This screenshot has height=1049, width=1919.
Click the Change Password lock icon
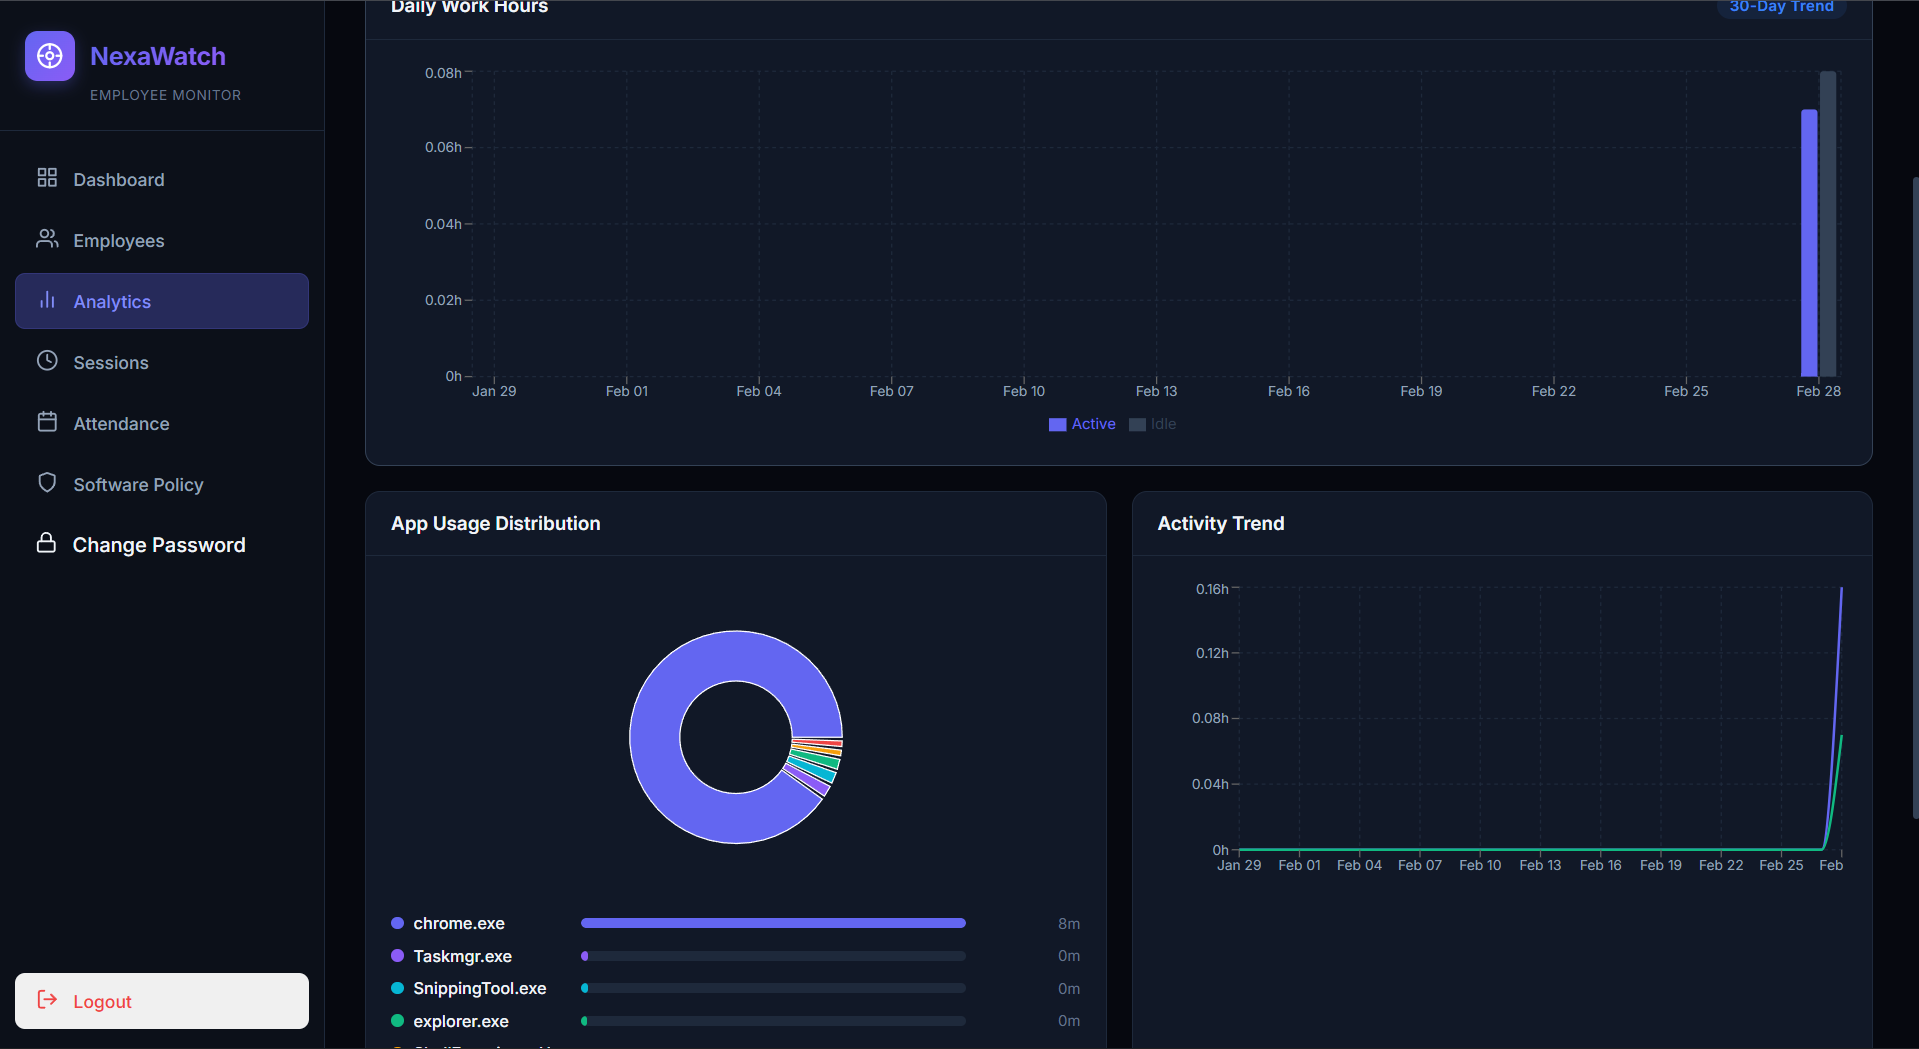46,543
